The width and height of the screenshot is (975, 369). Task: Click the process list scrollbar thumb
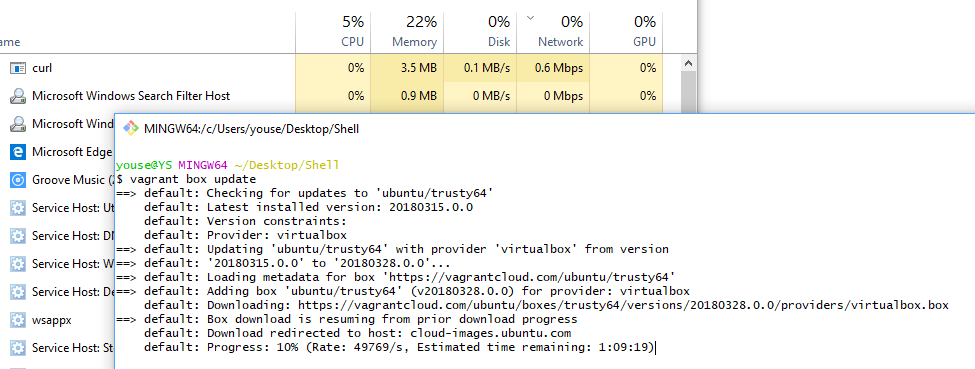coord(688,92)
